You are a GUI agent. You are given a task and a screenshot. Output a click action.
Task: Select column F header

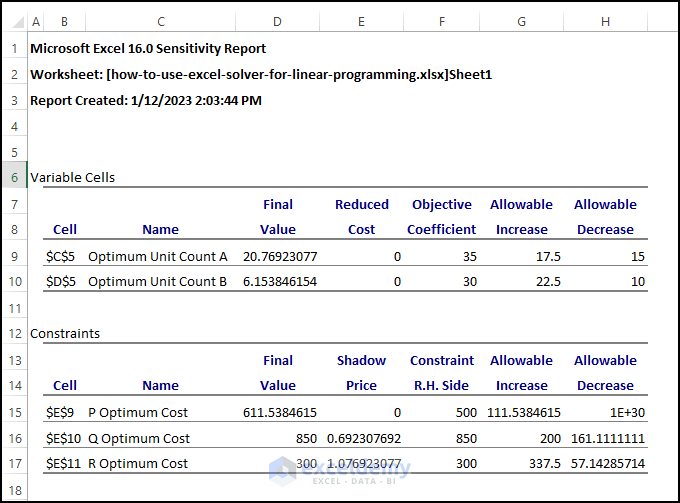click(441, 22)
